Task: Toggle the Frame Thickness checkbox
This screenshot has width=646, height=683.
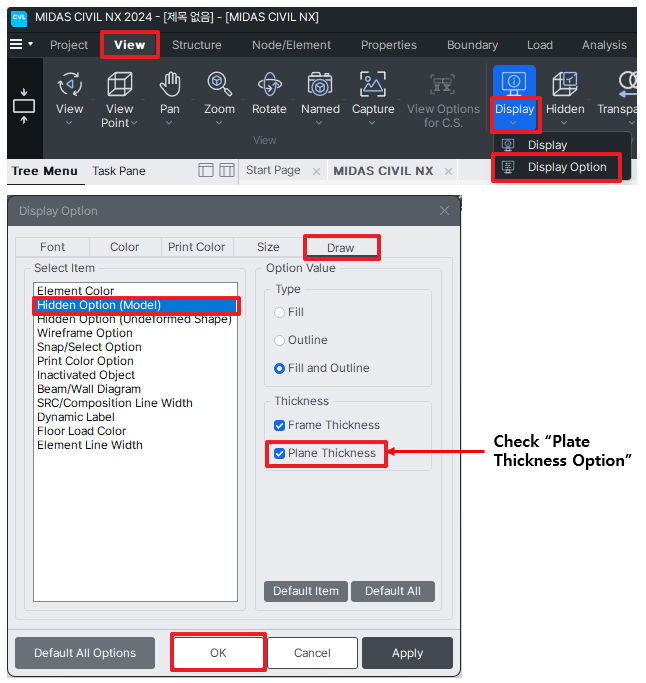Action: tap(279, 426)
